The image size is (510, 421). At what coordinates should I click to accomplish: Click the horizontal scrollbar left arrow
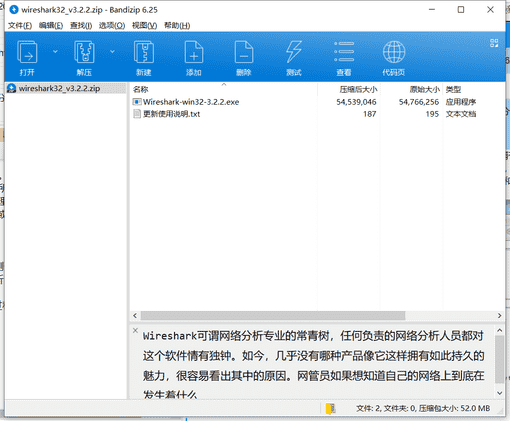coord(135,315)
